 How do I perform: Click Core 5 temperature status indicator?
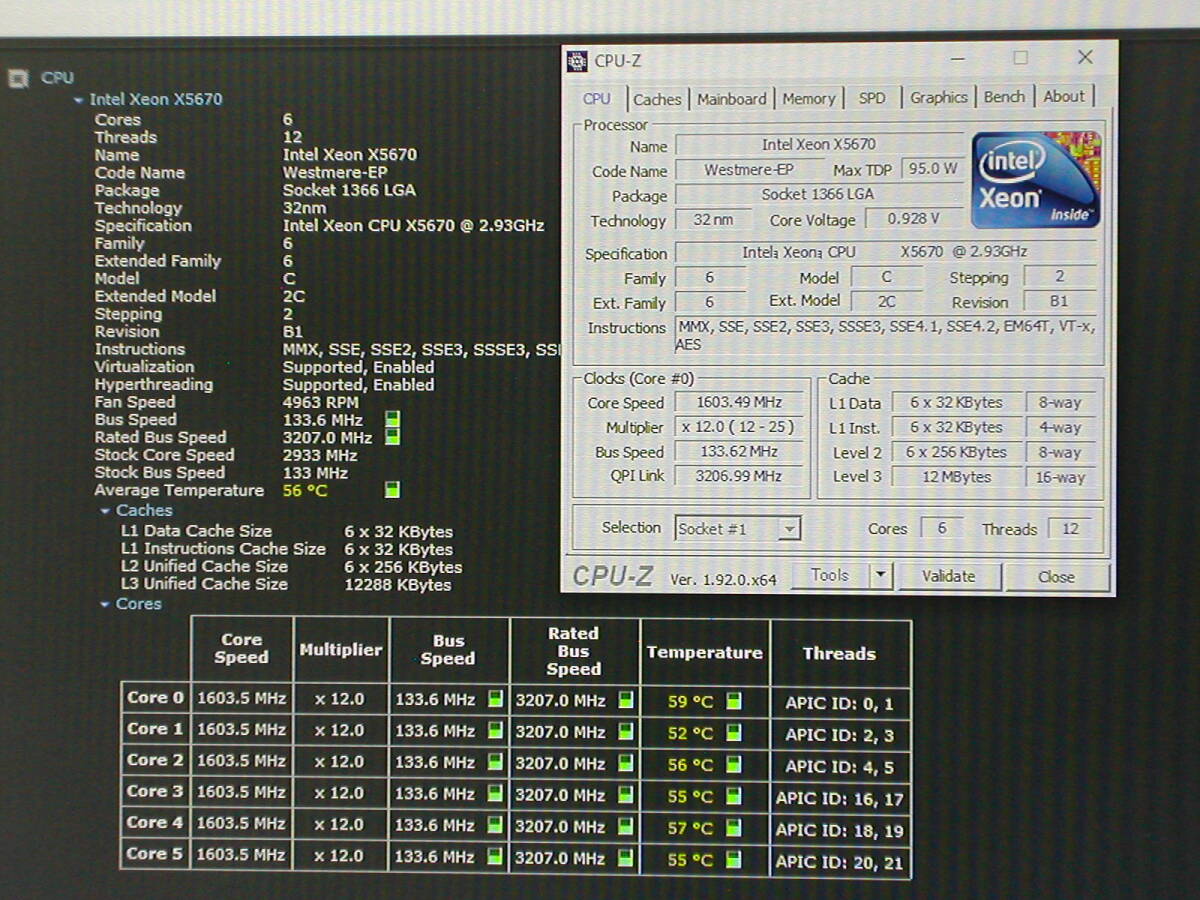tap(734, 859)
